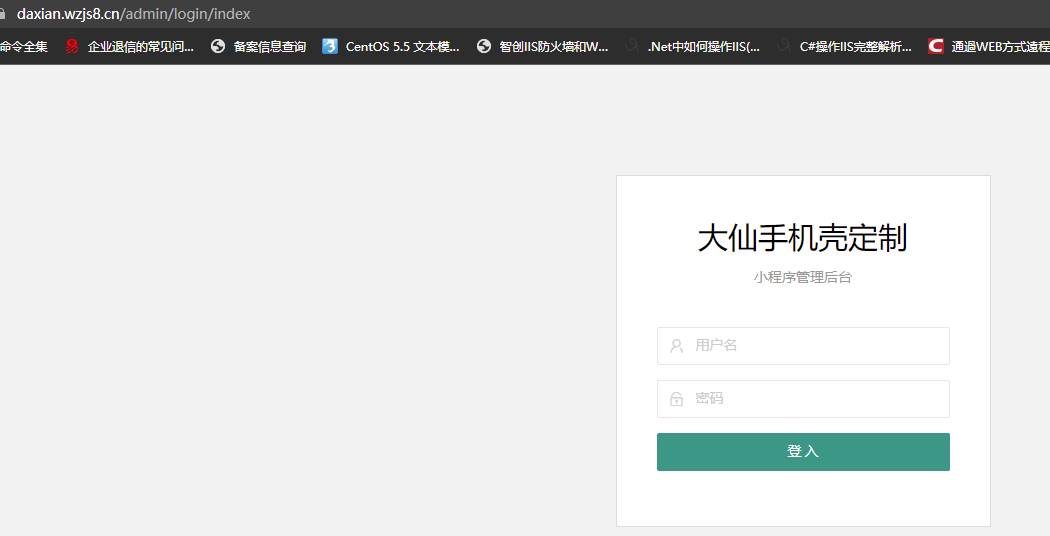This screenshot has width=1050, height=536.
Task: Click the user icon in 用户名 field
Action: [x=676, y=346]
